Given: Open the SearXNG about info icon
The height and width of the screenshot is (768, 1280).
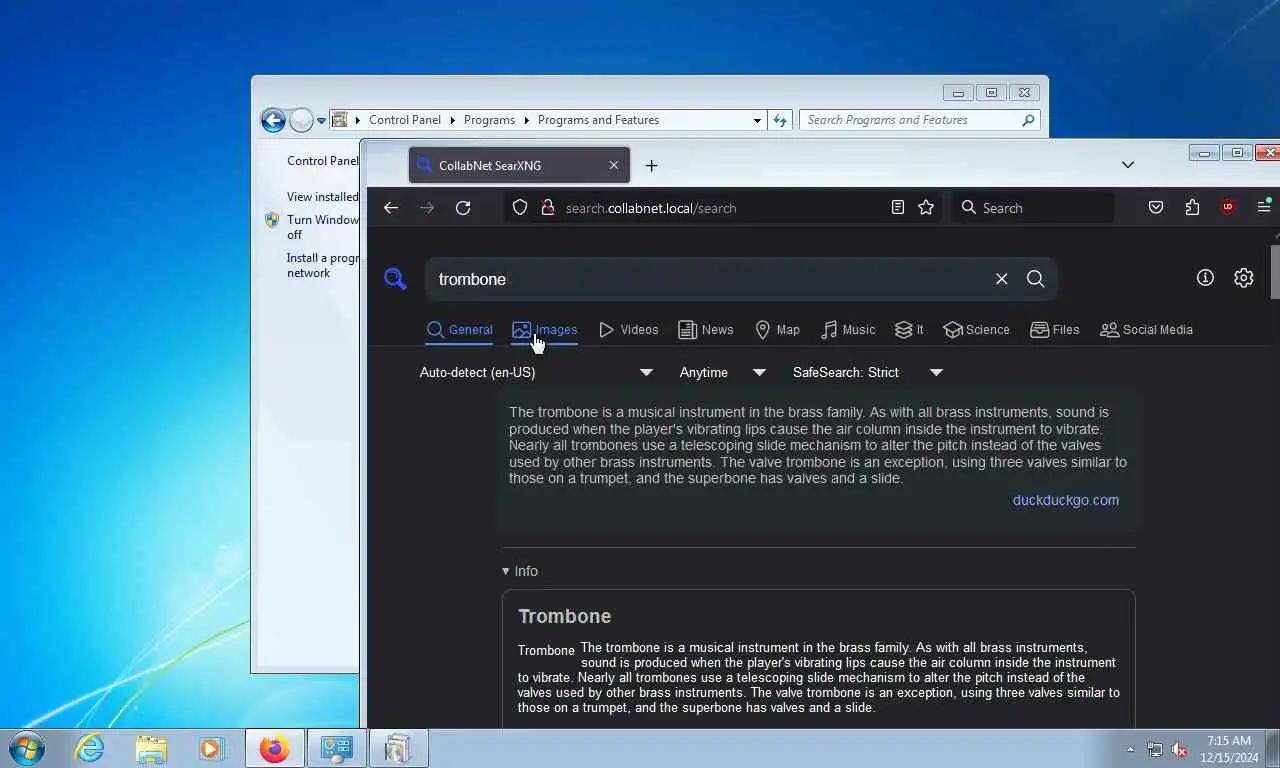Looking at the screenshot, I should 1205,278.
